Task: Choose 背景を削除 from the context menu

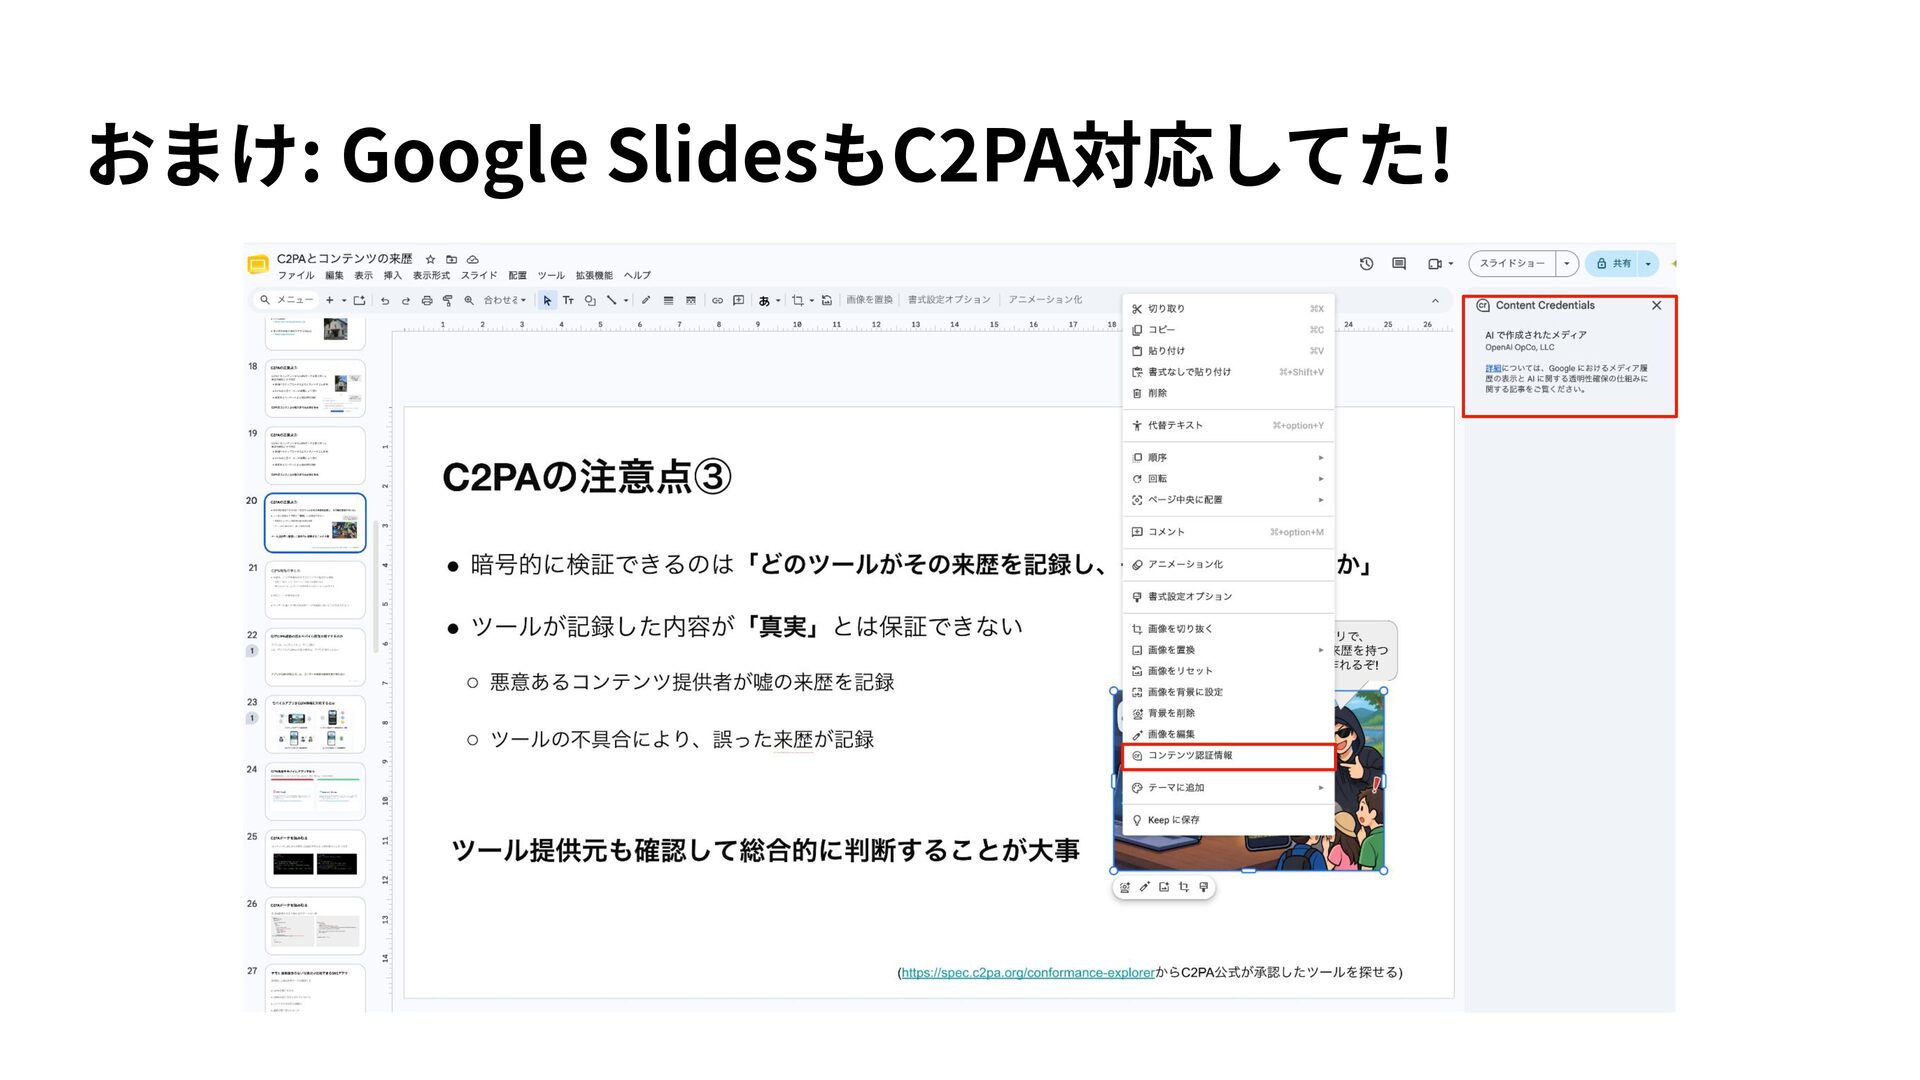Action: point(1229,714)
